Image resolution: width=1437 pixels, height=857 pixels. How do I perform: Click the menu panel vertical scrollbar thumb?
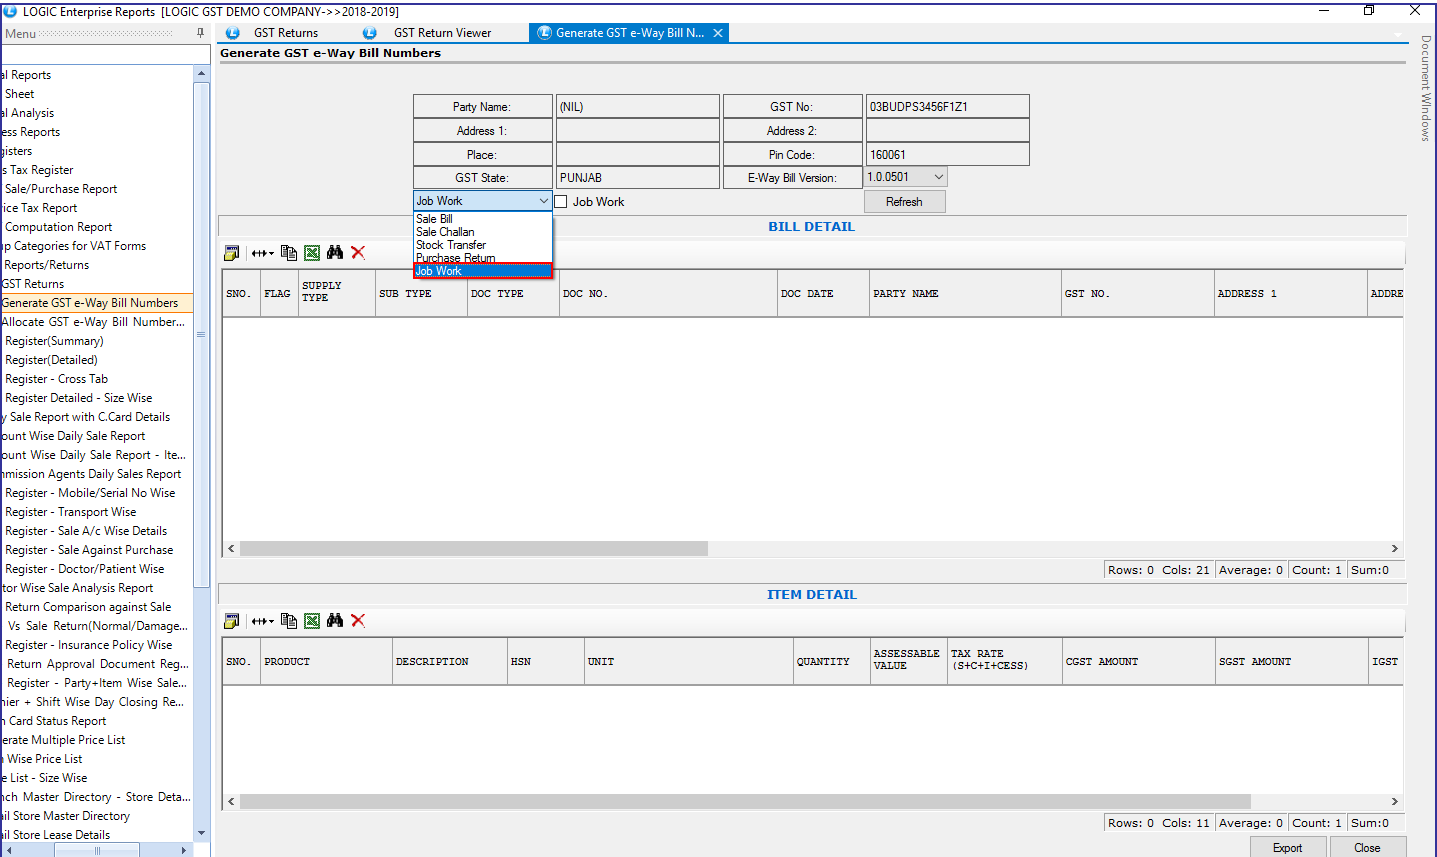[x=201, y=335]
